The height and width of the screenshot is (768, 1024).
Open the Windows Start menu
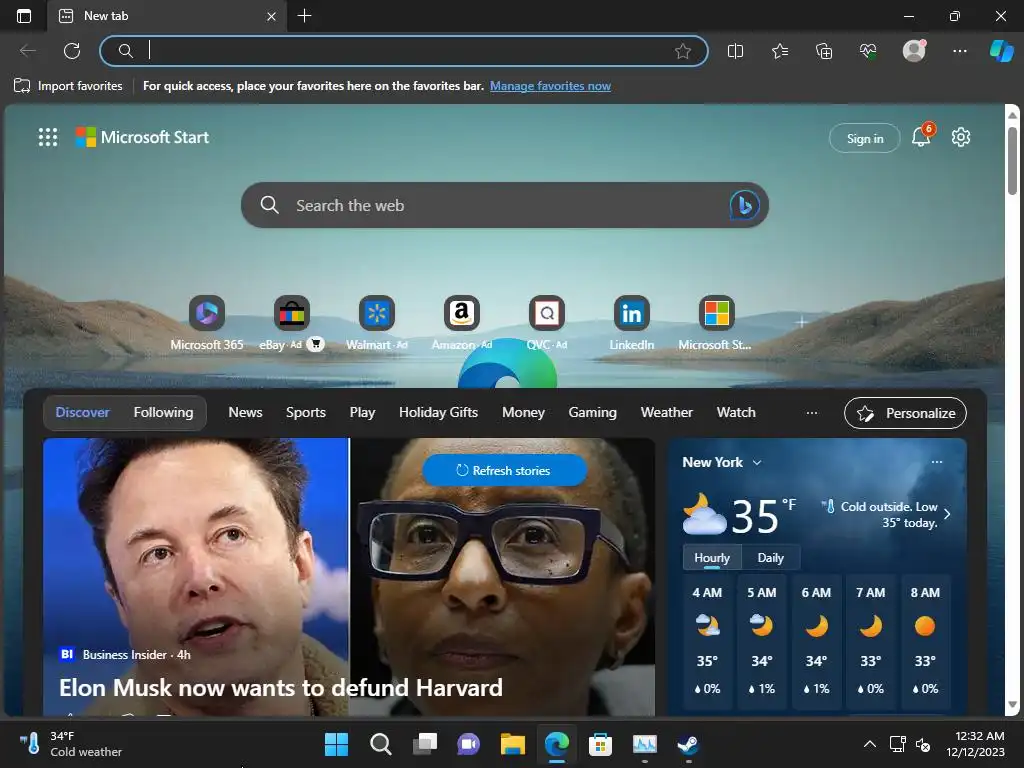[336, 744]
